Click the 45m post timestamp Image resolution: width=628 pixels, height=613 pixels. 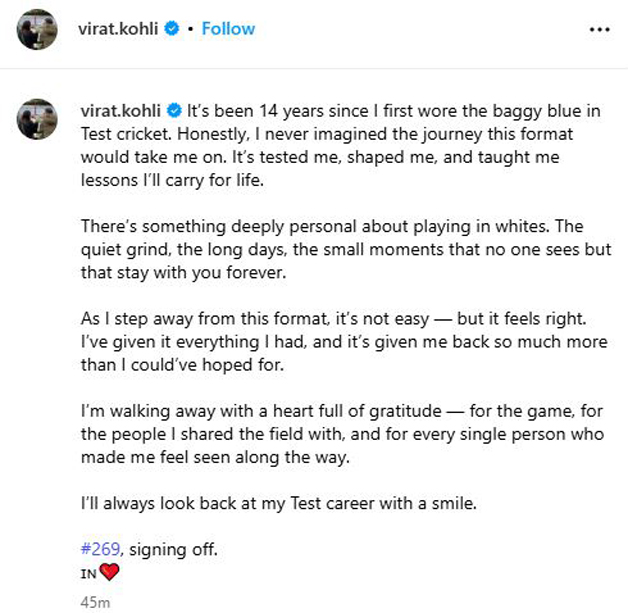pyautogui.click(x=95, y=602)
